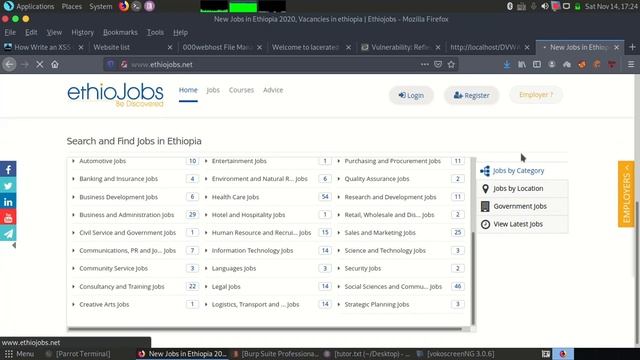This screenshot has width=640, height=360.
Task: Open Twitter share sidebar icon
Action: point(8,185)
